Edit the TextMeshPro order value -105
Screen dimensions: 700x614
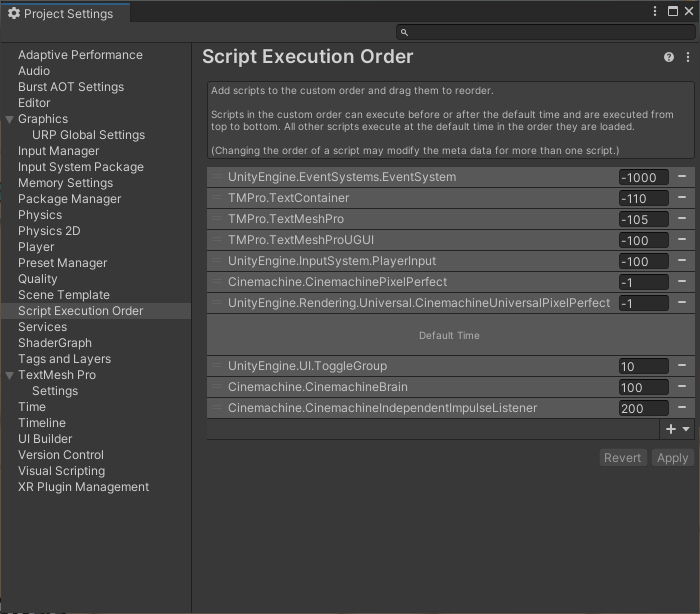coord(643,219)
